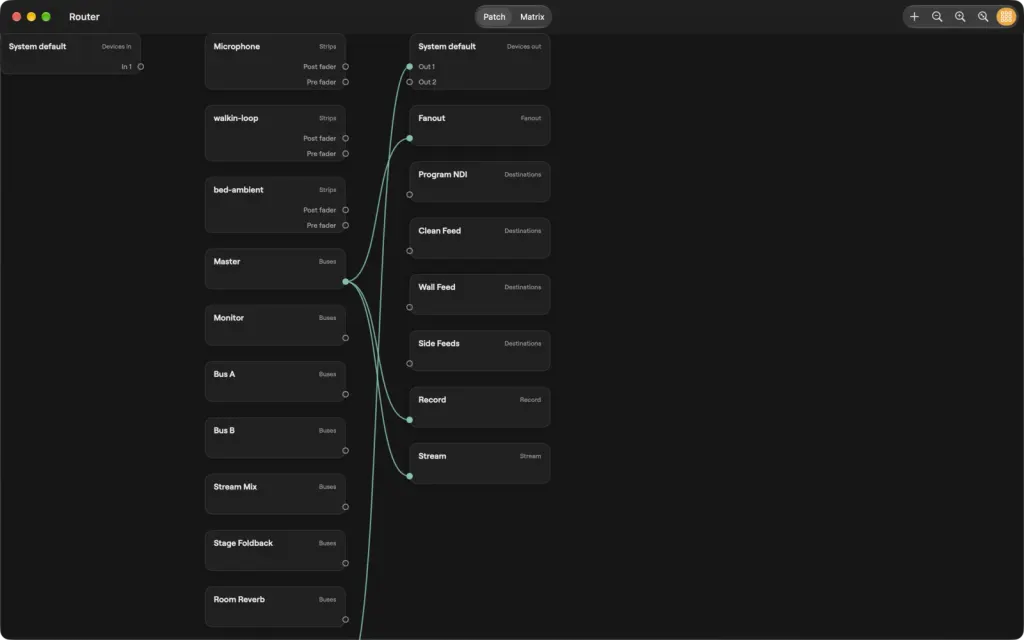The height and width of the screenshot is (640, 1024).
Task: Click the Out 2 port on System default output
Action: [409, 82]
